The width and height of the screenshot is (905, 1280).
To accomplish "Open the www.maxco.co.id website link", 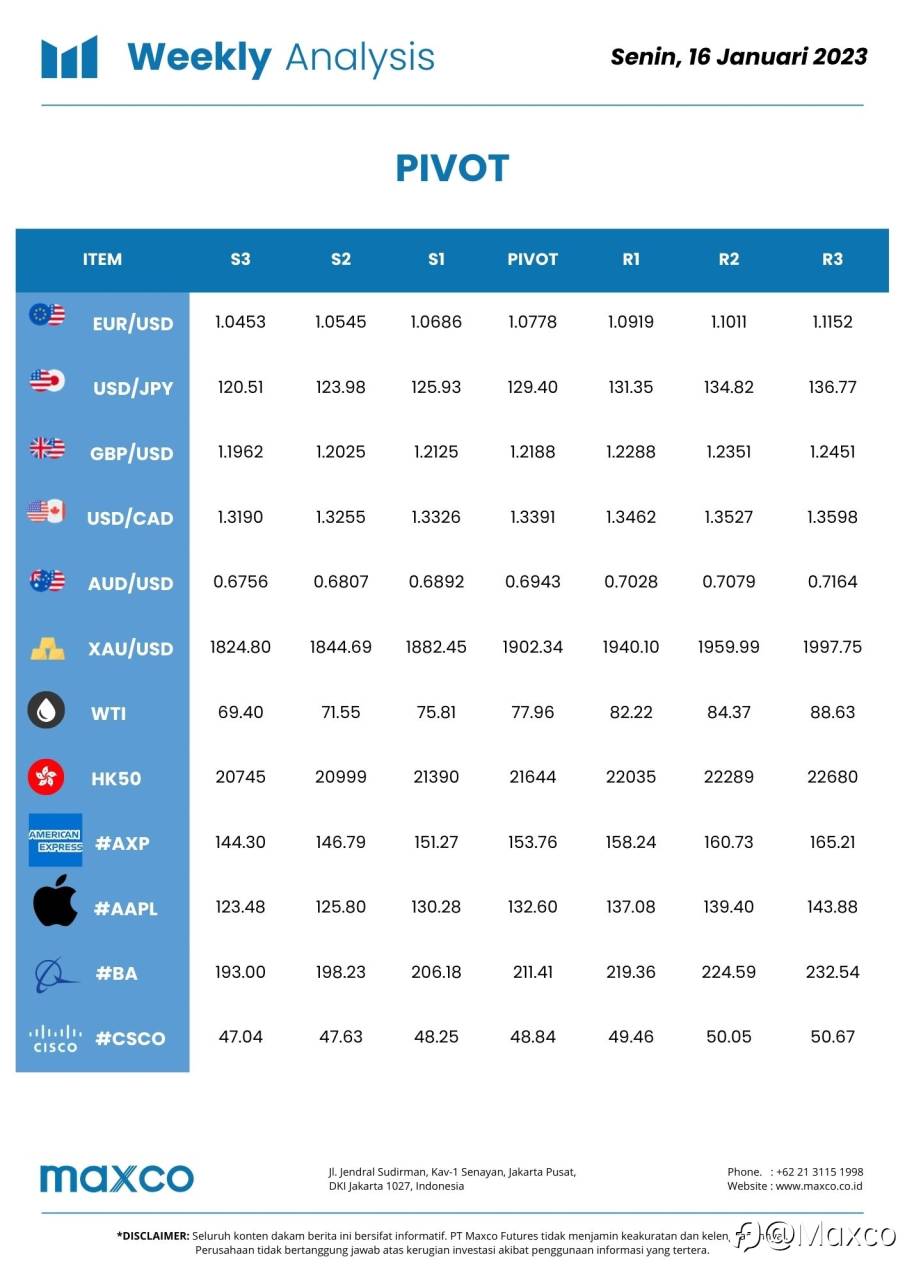I will [x=819, y=1186].
